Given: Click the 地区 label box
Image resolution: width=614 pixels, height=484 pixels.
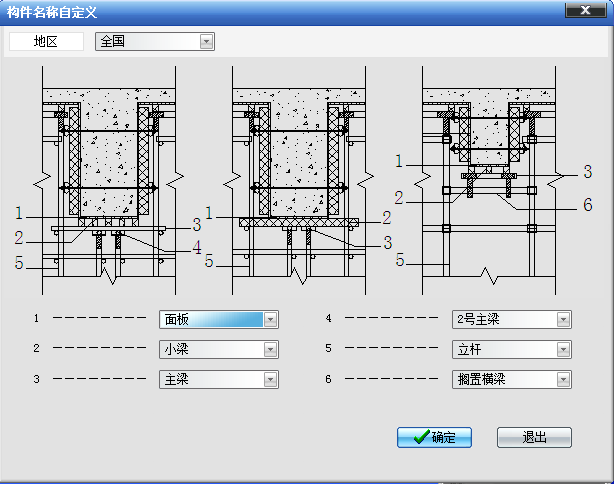Looking at the screenshot, I should [x=46, y=41].
